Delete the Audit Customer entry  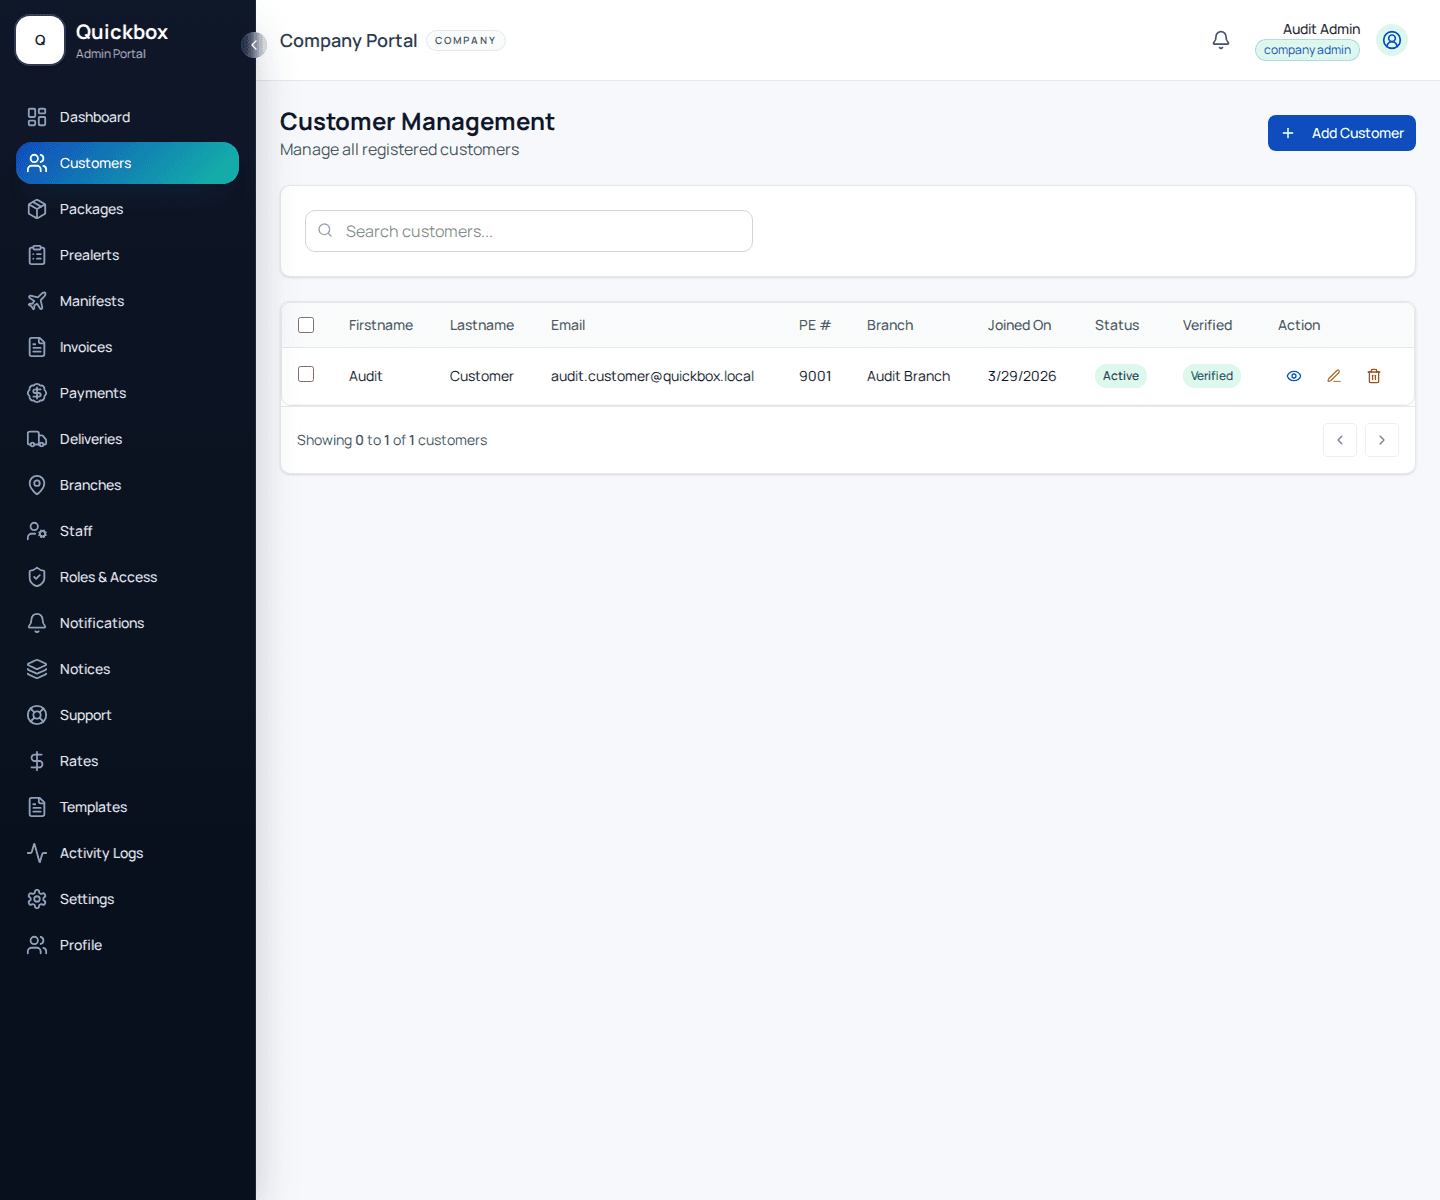(x=1374, y=376)
